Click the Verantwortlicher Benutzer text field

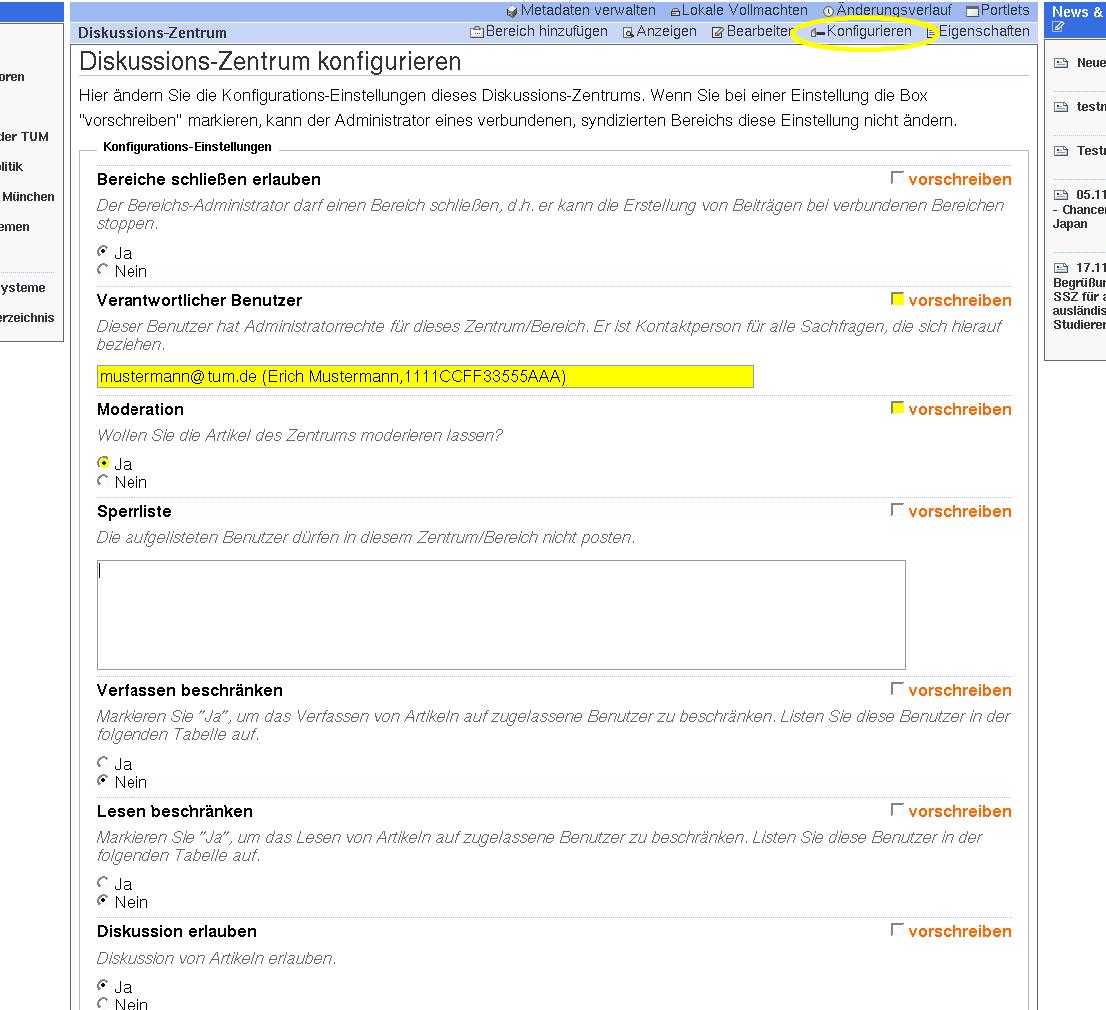click(425, 376)
